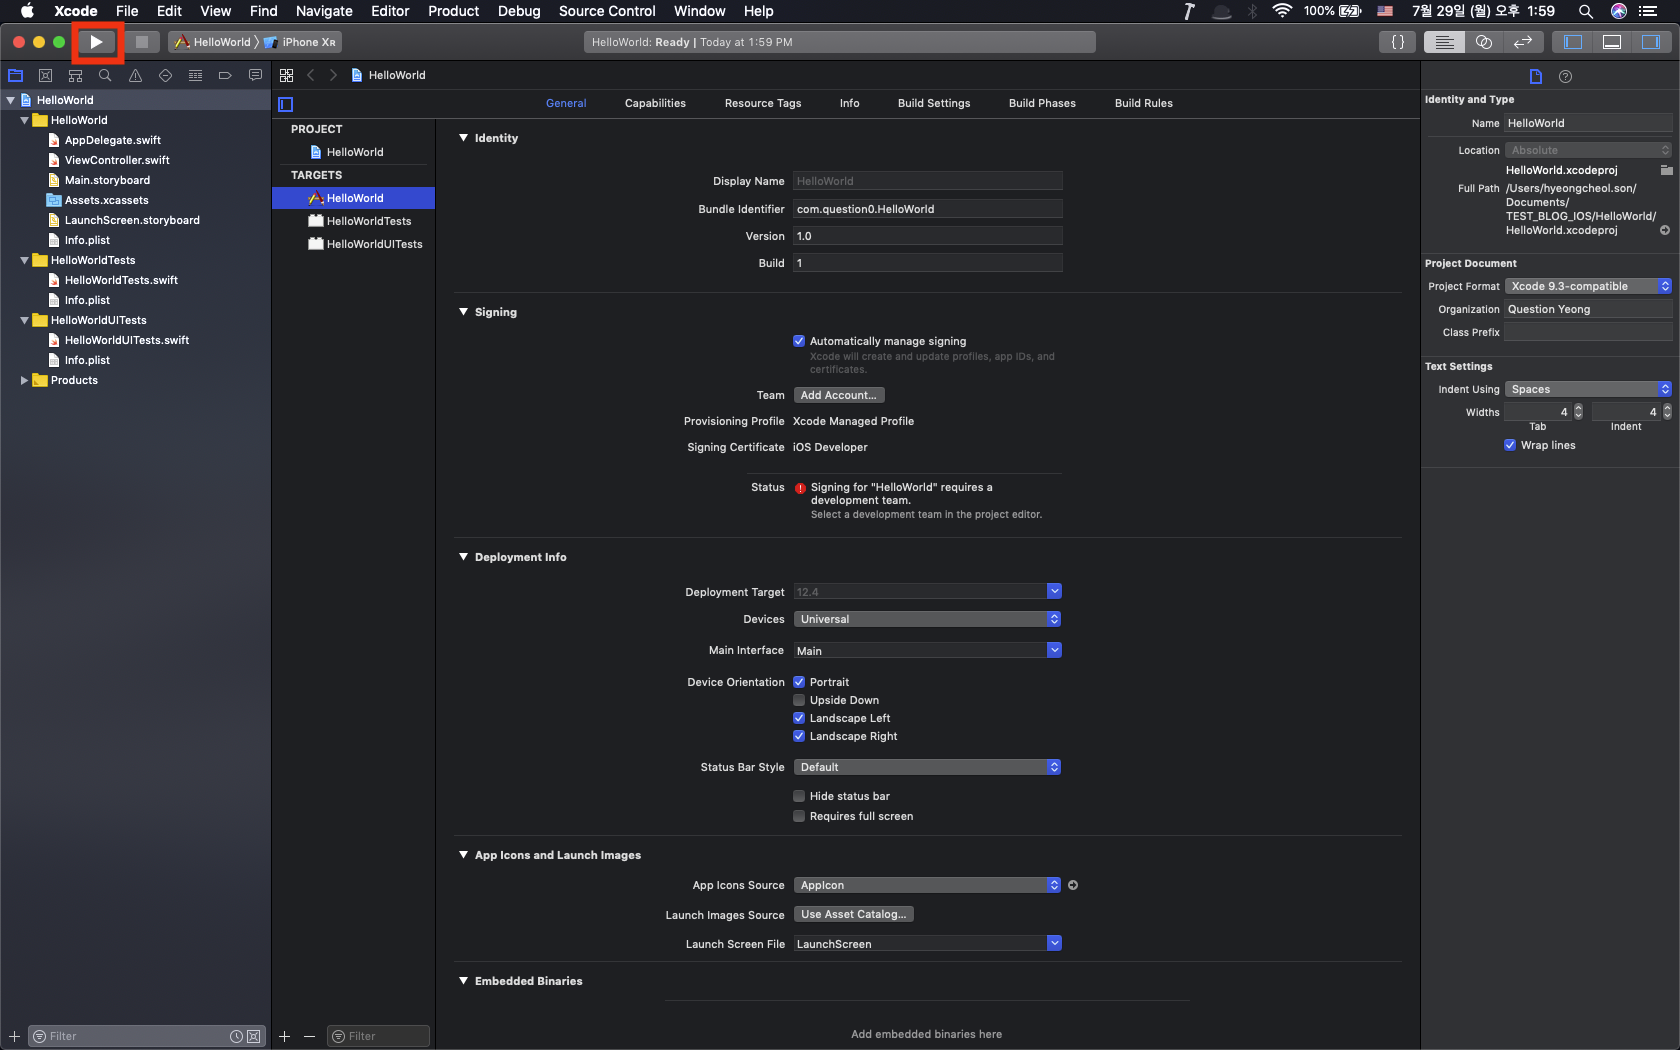Screen dimensions: 1680x1050
Task: Select the iPhone XR run destination
Action: click(301, 42)
